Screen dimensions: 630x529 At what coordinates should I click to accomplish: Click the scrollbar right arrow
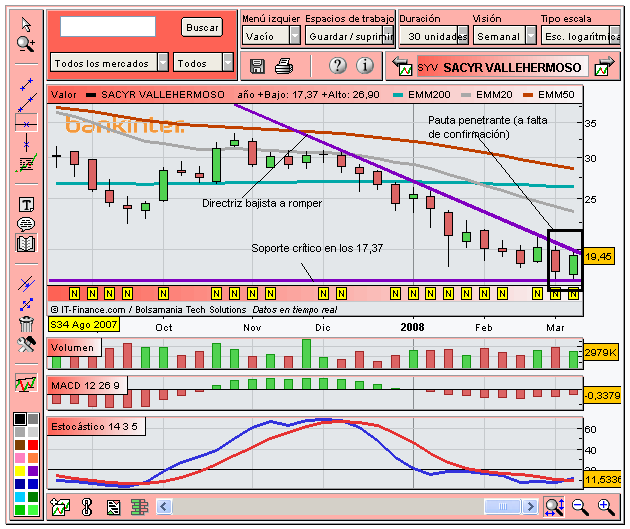(x=530, y=507)
